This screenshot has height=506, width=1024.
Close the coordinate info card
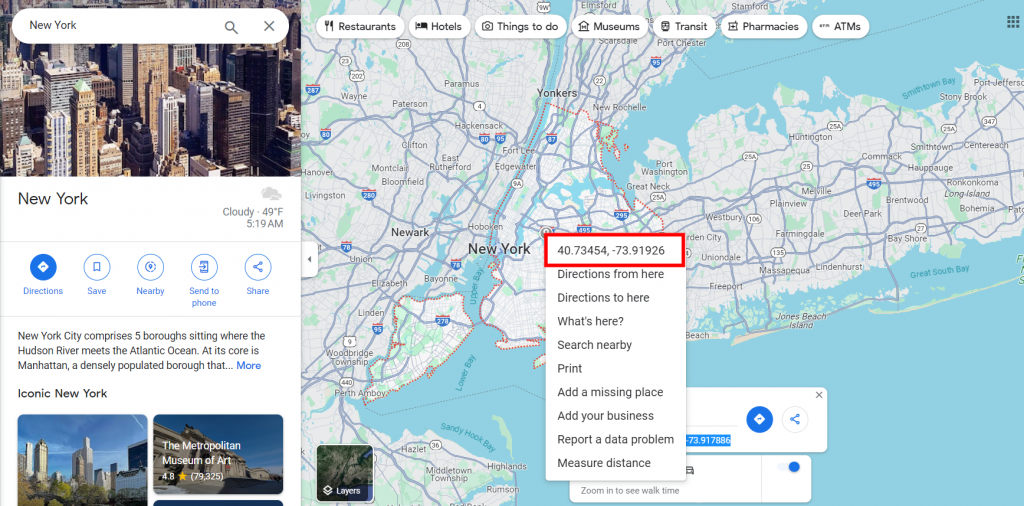pyautogui.click(x=820, y=395)
